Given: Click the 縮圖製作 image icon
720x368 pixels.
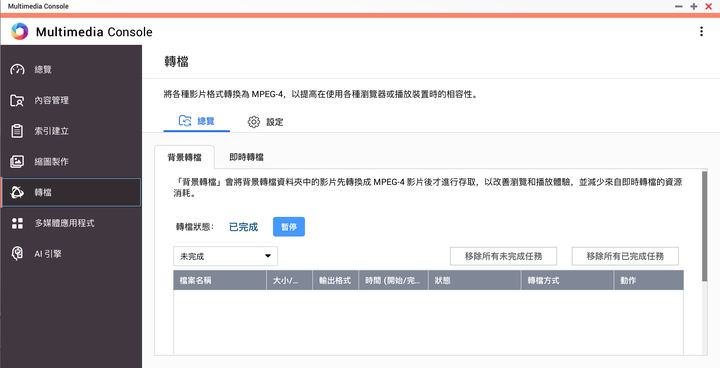Looking at the screenshot, I should [x=17, y=162].
